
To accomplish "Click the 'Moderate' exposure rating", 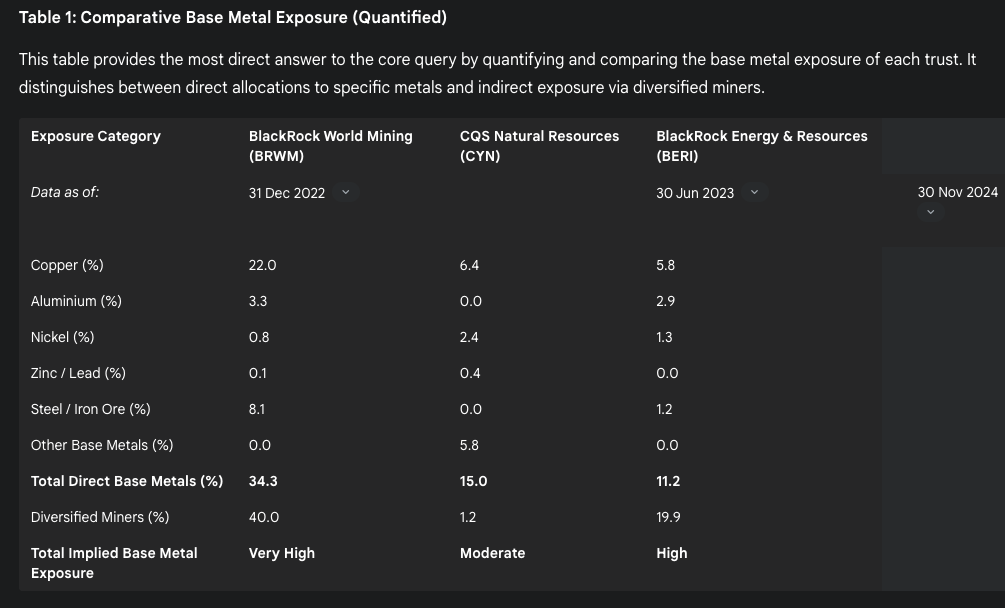I will pos(492,553).
